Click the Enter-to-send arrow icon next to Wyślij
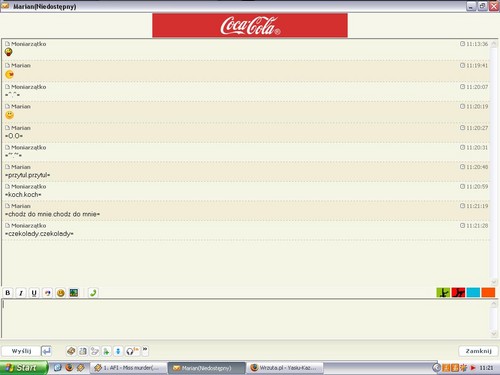The width and height of the screenshot is (500, 375). (x=46, y=351)
